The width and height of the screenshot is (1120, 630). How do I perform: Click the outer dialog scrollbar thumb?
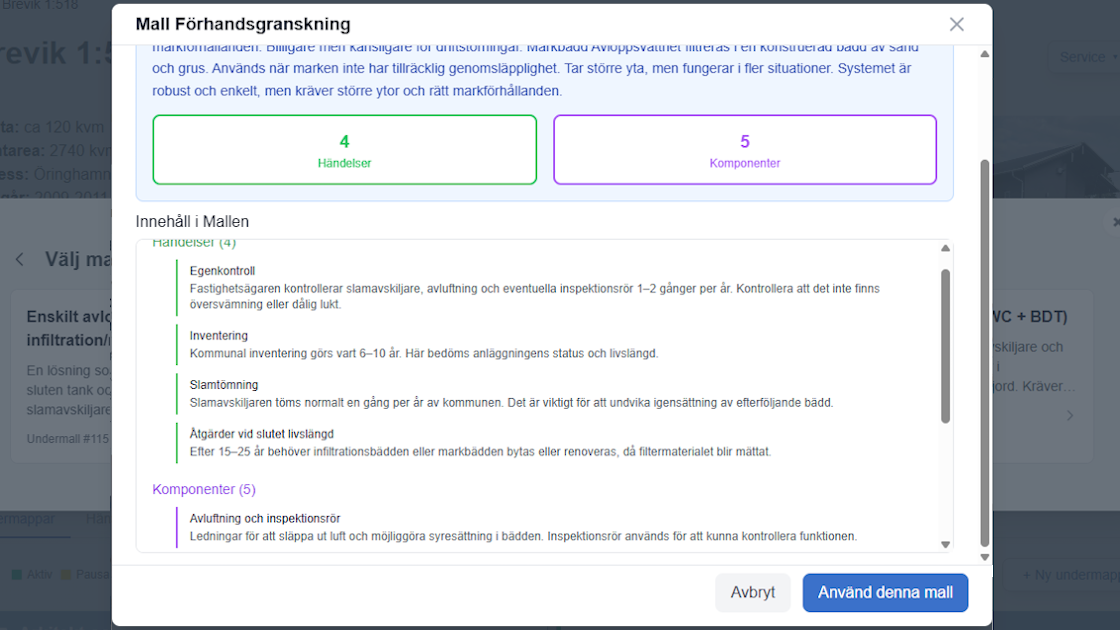(x=984, y=353)
